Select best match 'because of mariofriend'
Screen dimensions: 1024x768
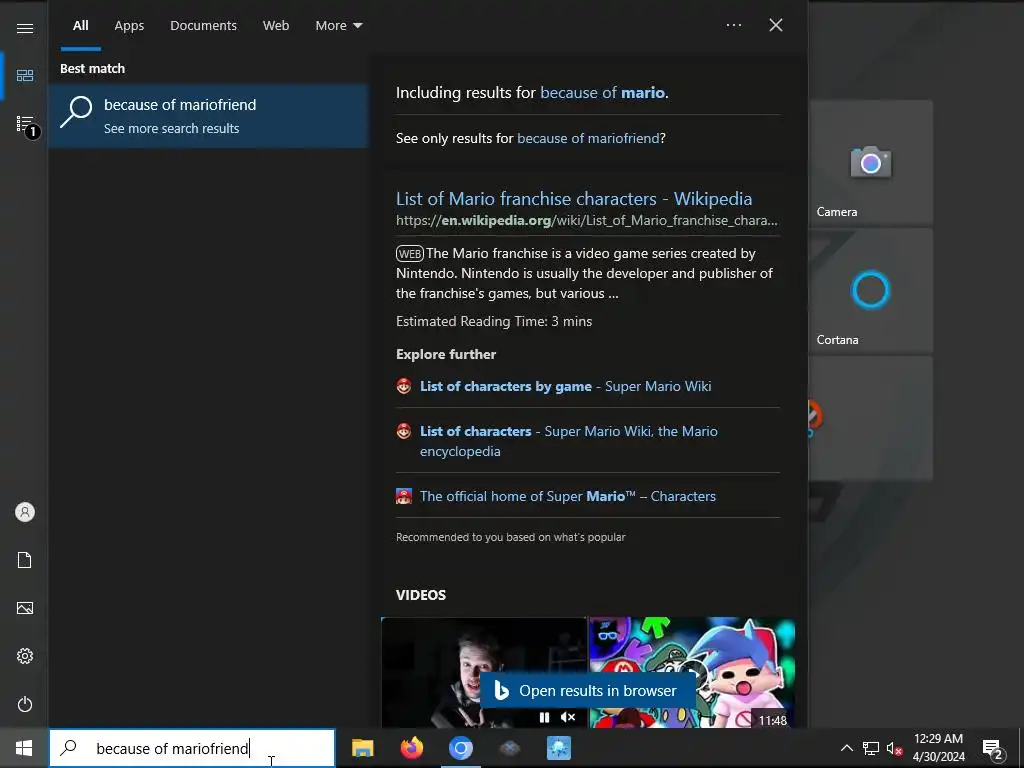tap(208, 116)
